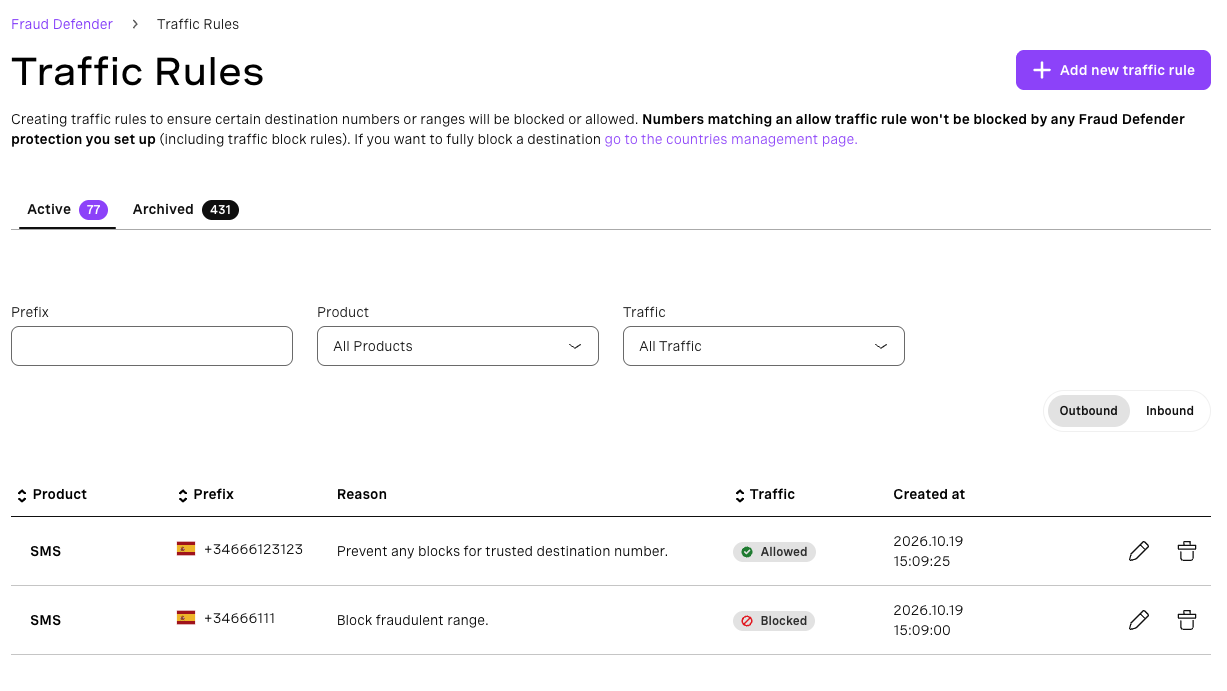Click the Reason column header

coord(362,494)
